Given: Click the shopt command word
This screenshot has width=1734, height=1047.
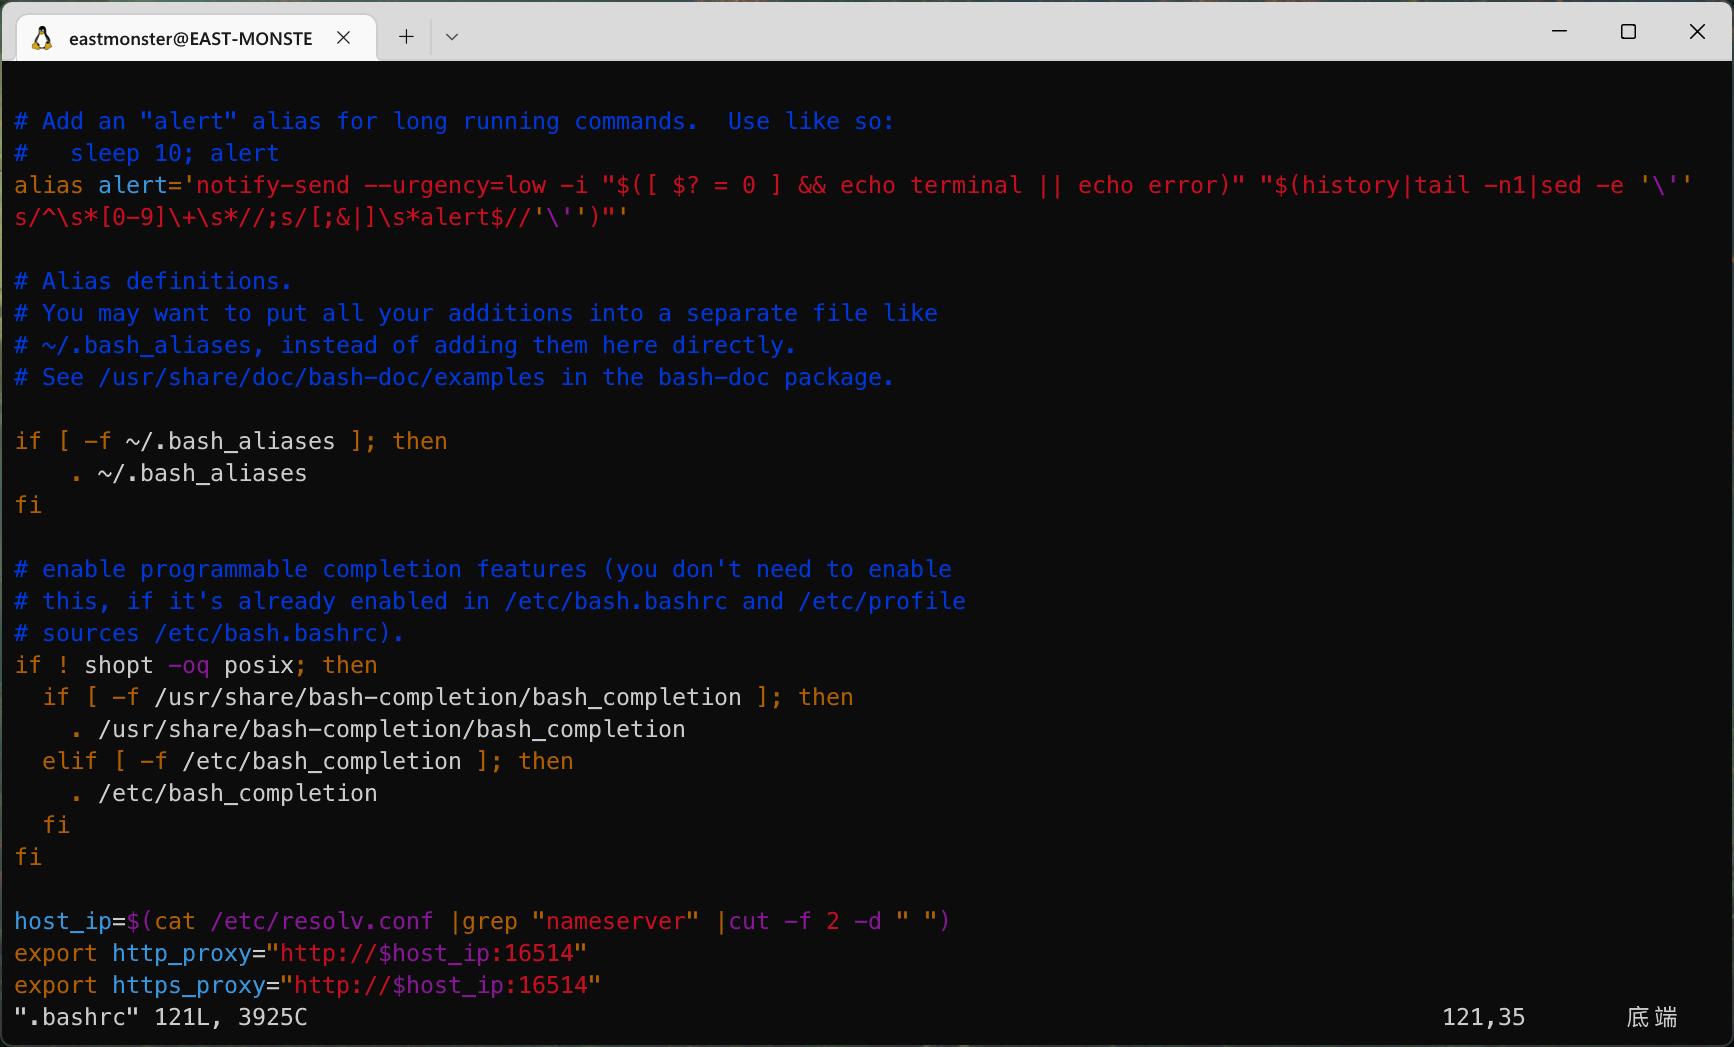Looking at the screenshot, I should [118, 665].
